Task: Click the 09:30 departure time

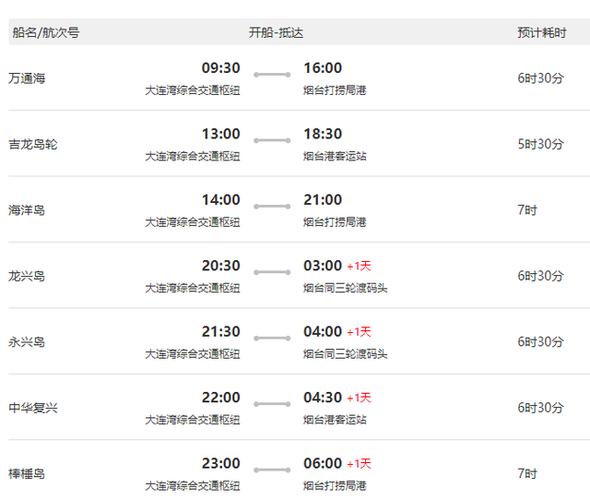Action: [221, 68]
